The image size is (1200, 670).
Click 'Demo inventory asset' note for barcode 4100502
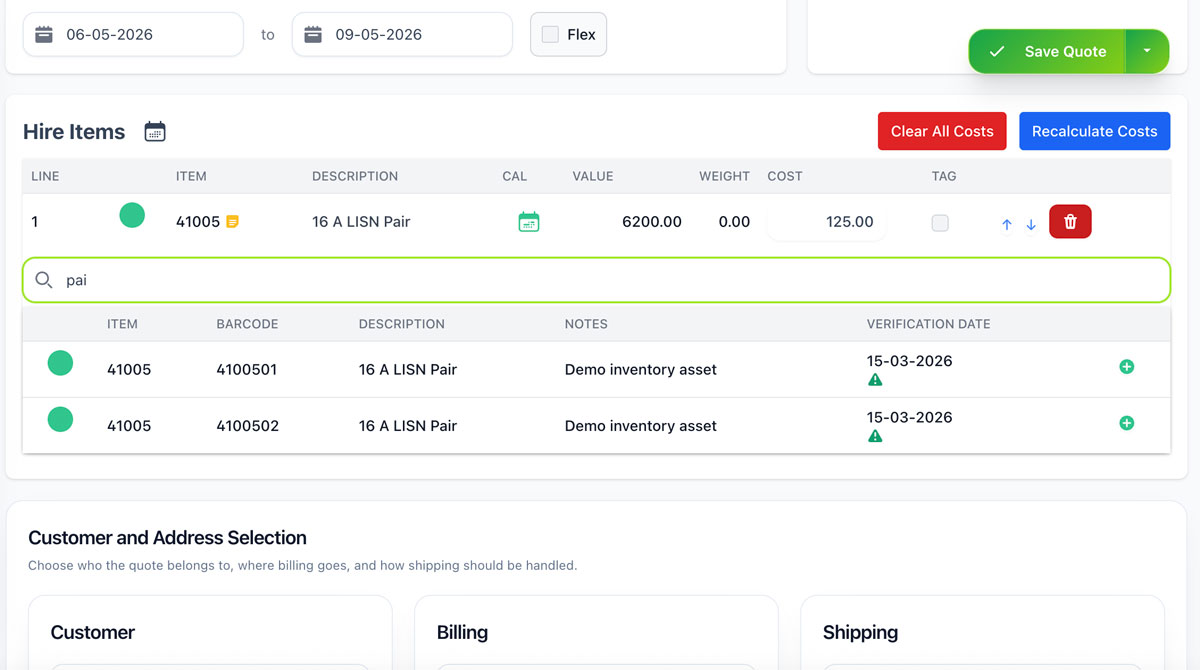coord(641,425)
